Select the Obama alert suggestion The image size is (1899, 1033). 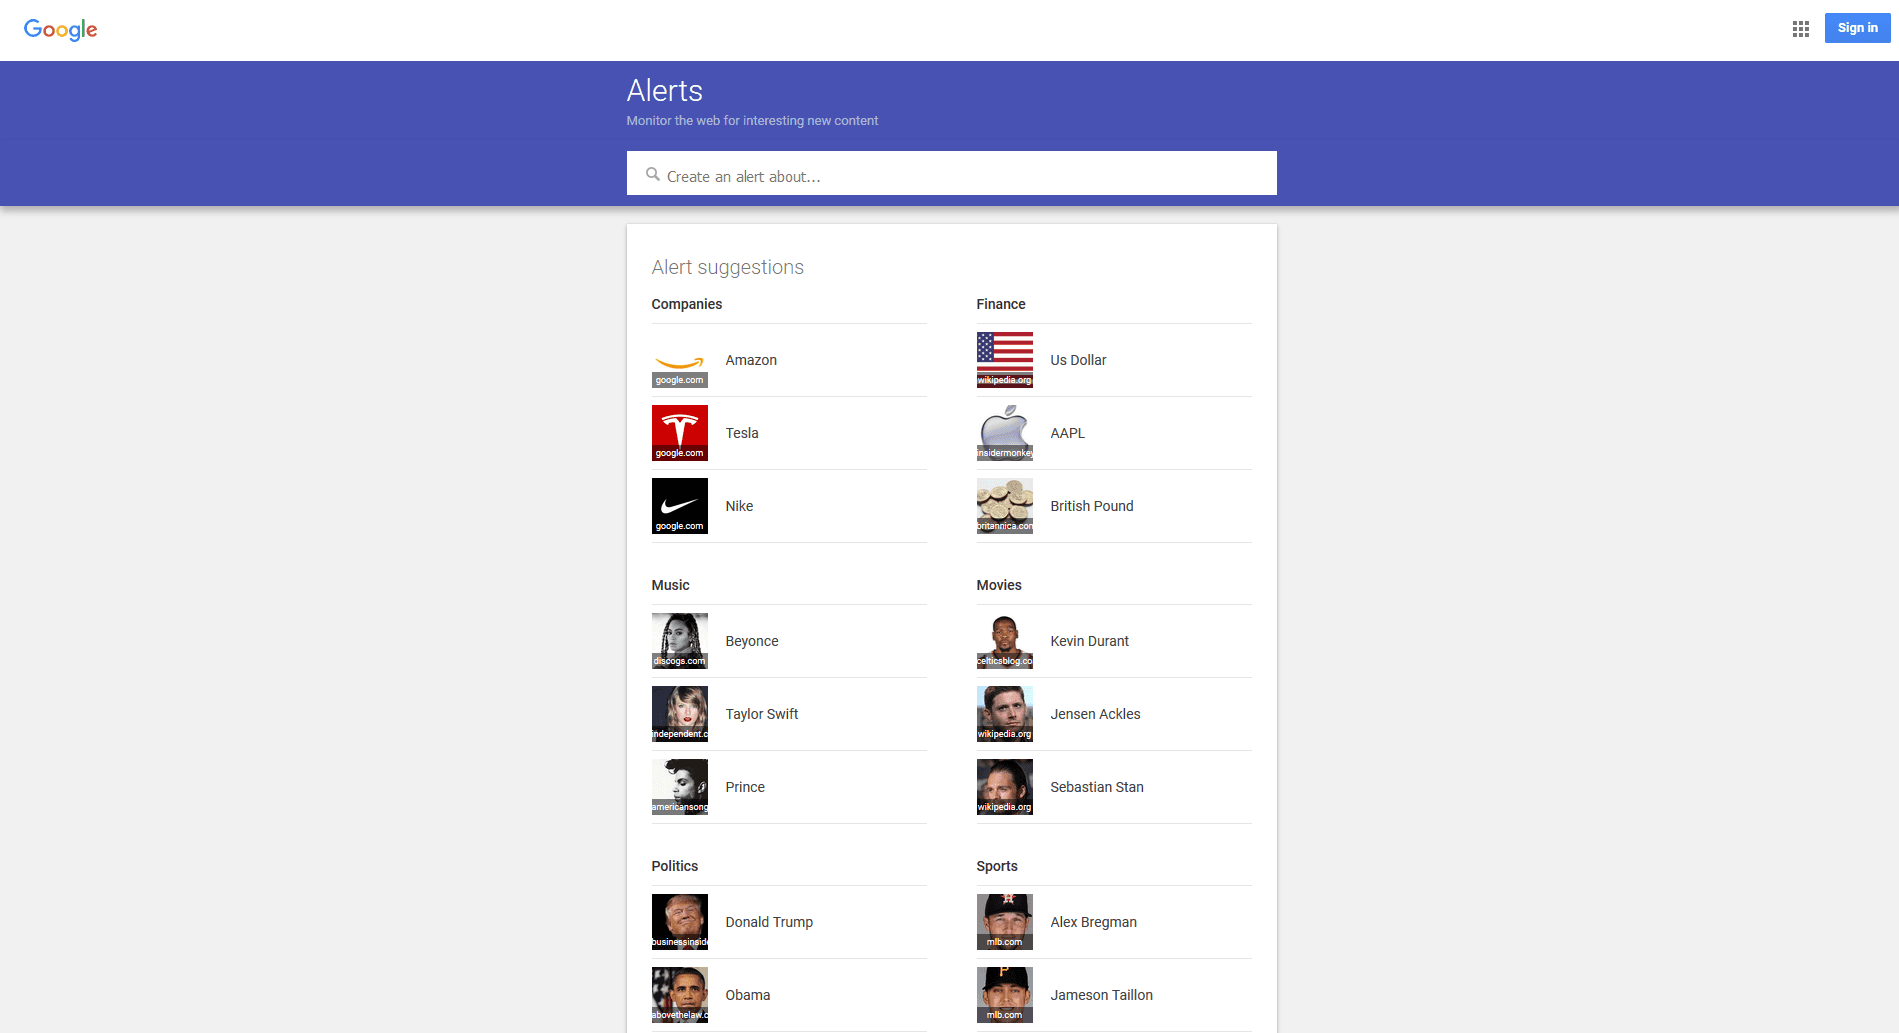(x=747, y=995)
